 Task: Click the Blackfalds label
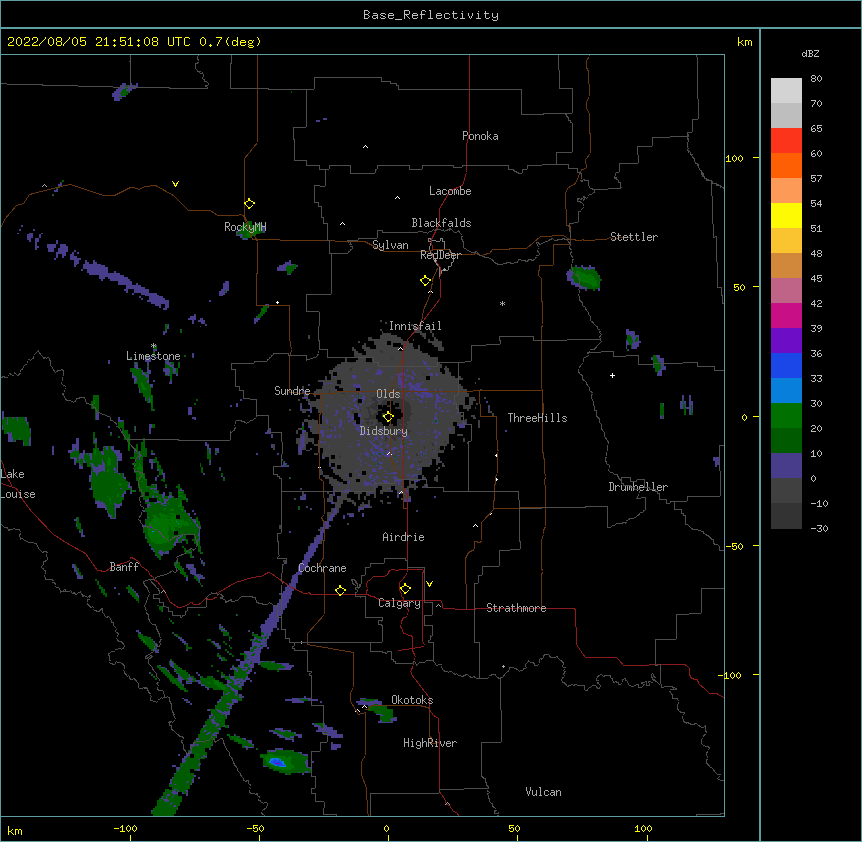tap(441, 223)
